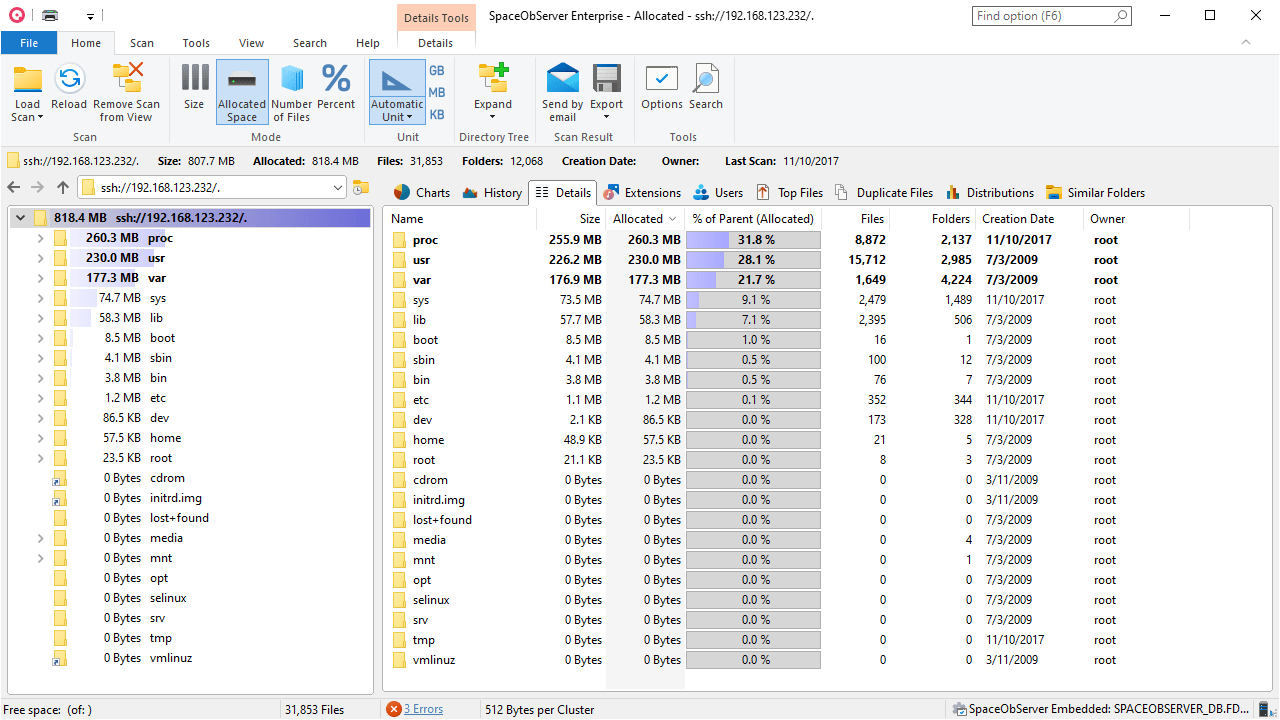This screenshot has width=1280, height=720.
Task: Open the File menu
Action: pos(29,43)
